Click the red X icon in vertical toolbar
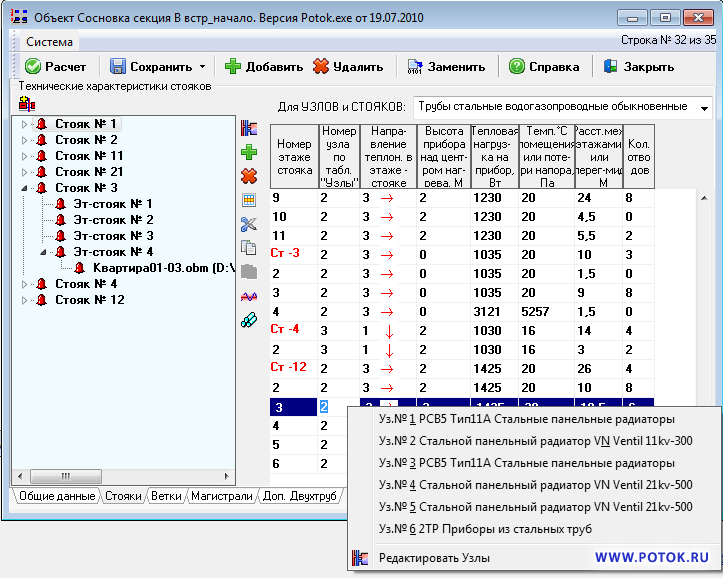This screenshot has width=723, height=578. 249,176
